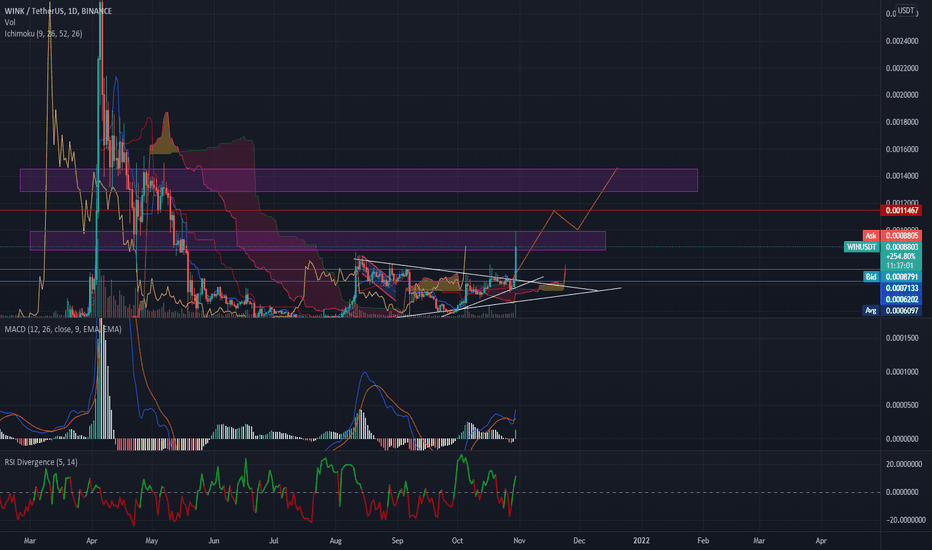Click the 0.0014000 price axis label
The width and height of the screenshot is (932, 550).
pyautogui.click(x=902, y=176)
